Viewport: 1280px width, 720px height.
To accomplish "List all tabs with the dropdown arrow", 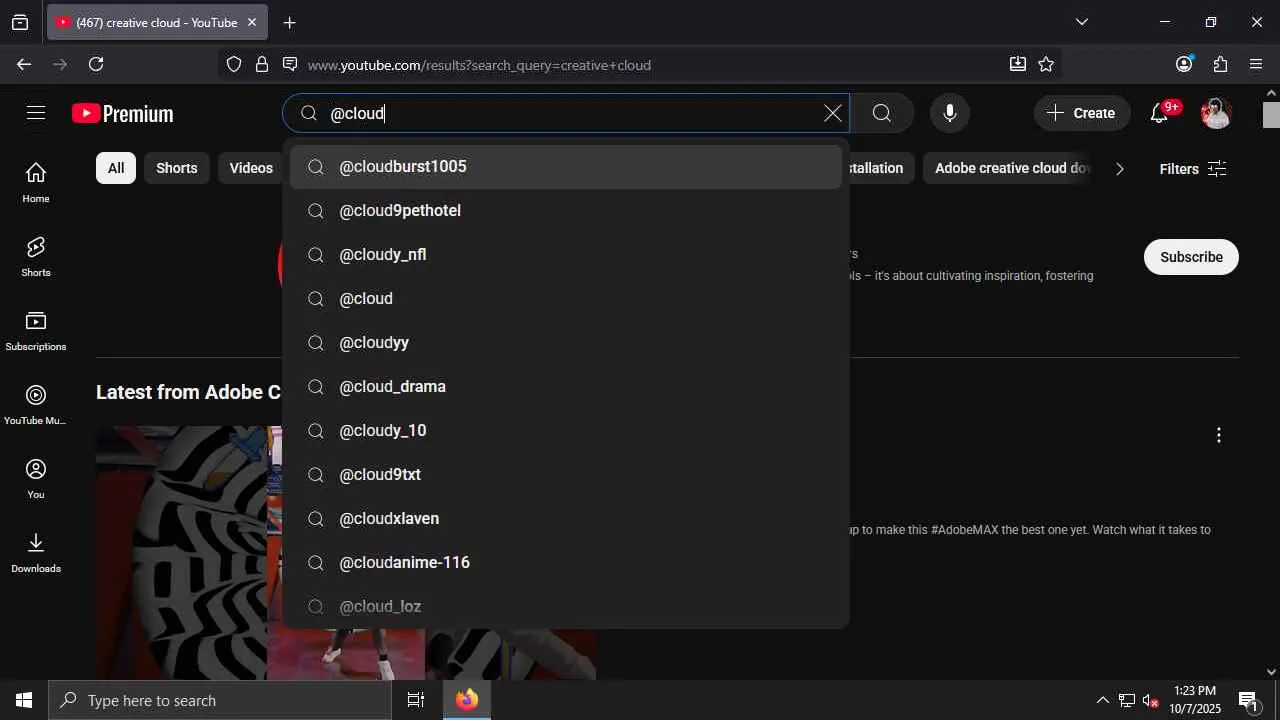I will tap(1081, 22).
